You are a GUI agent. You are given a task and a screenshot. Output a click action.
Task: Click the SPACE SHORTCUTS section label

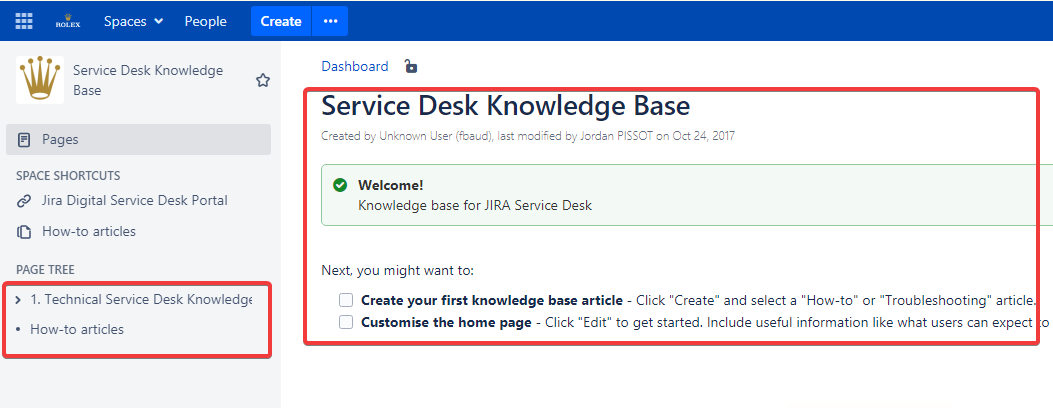pyautogui.click(x=68, y=176)
